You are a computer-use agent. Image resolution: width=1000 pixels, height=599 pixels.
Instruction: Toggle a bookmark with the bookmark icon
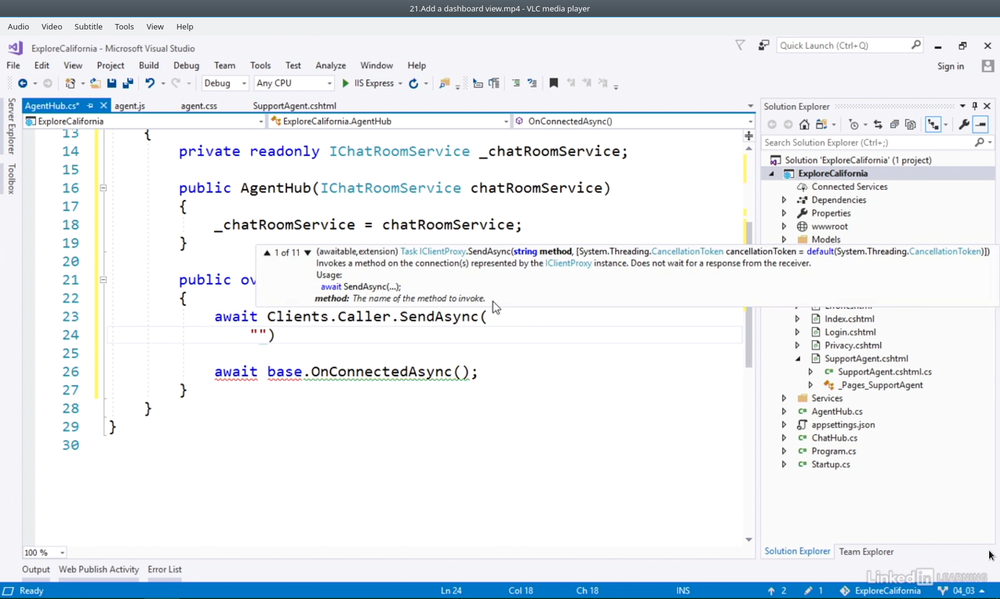coord(554,84)
